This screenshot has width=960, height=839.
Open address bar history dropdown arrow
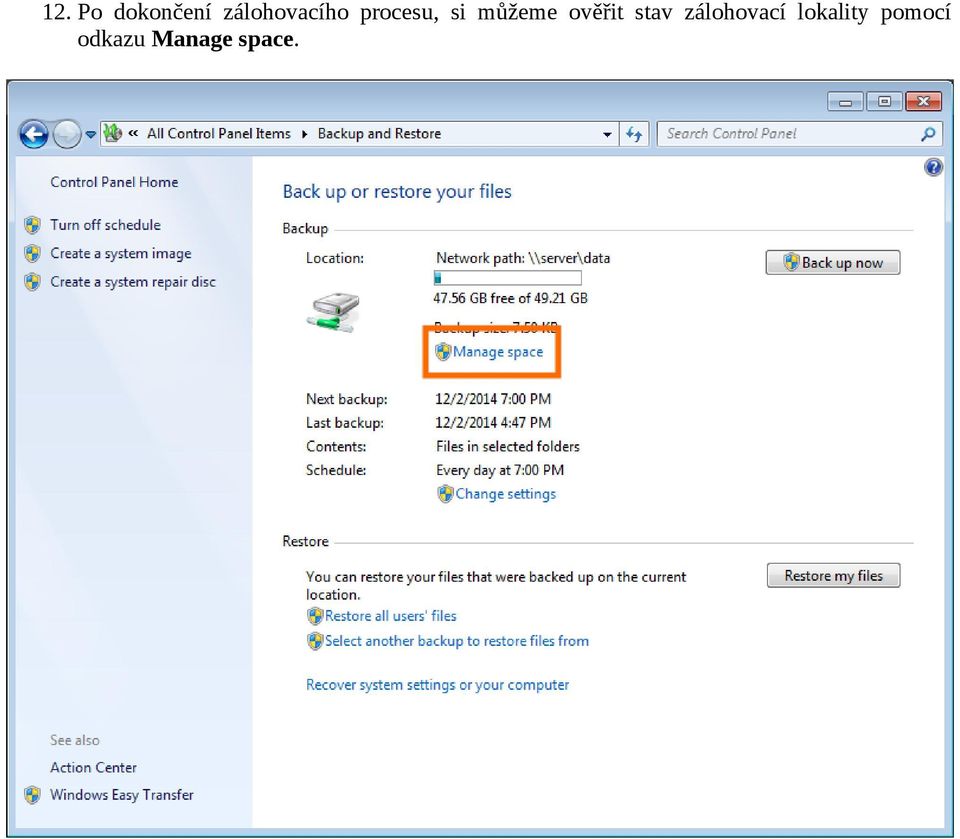(x=606, y=134)
